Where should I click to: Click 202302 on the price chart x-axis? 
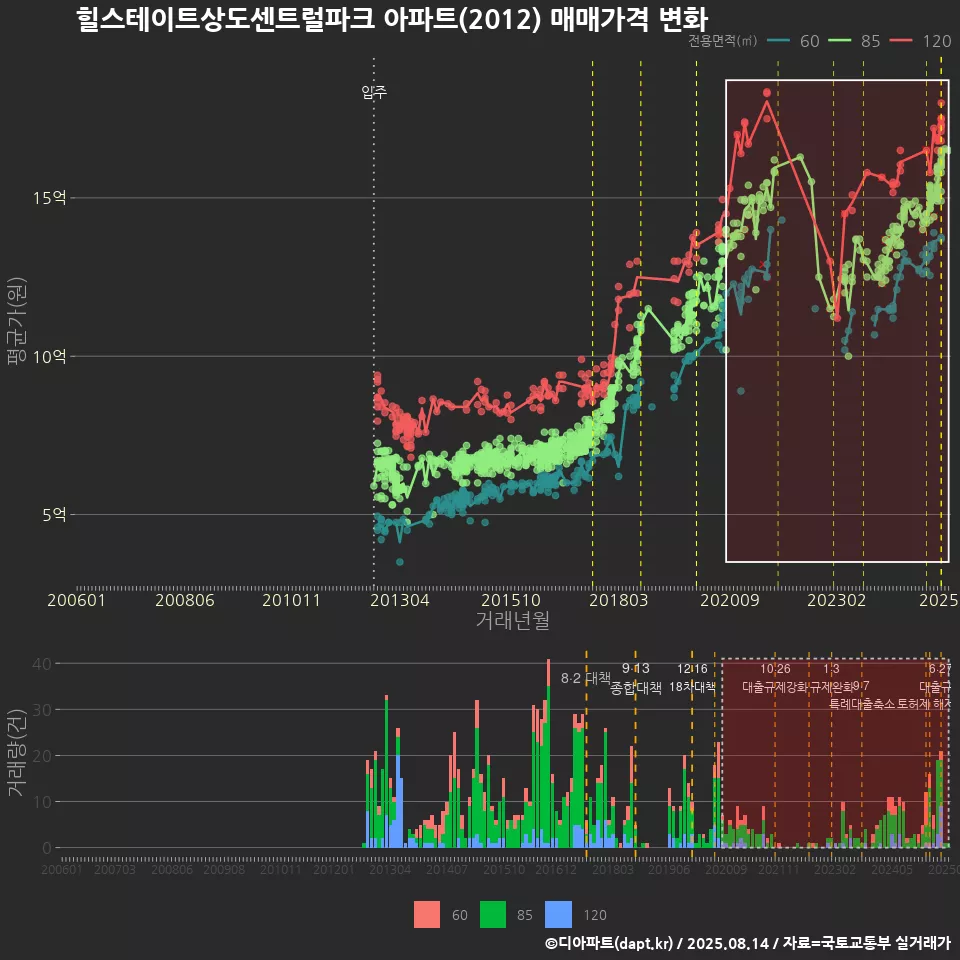point(836,600)
